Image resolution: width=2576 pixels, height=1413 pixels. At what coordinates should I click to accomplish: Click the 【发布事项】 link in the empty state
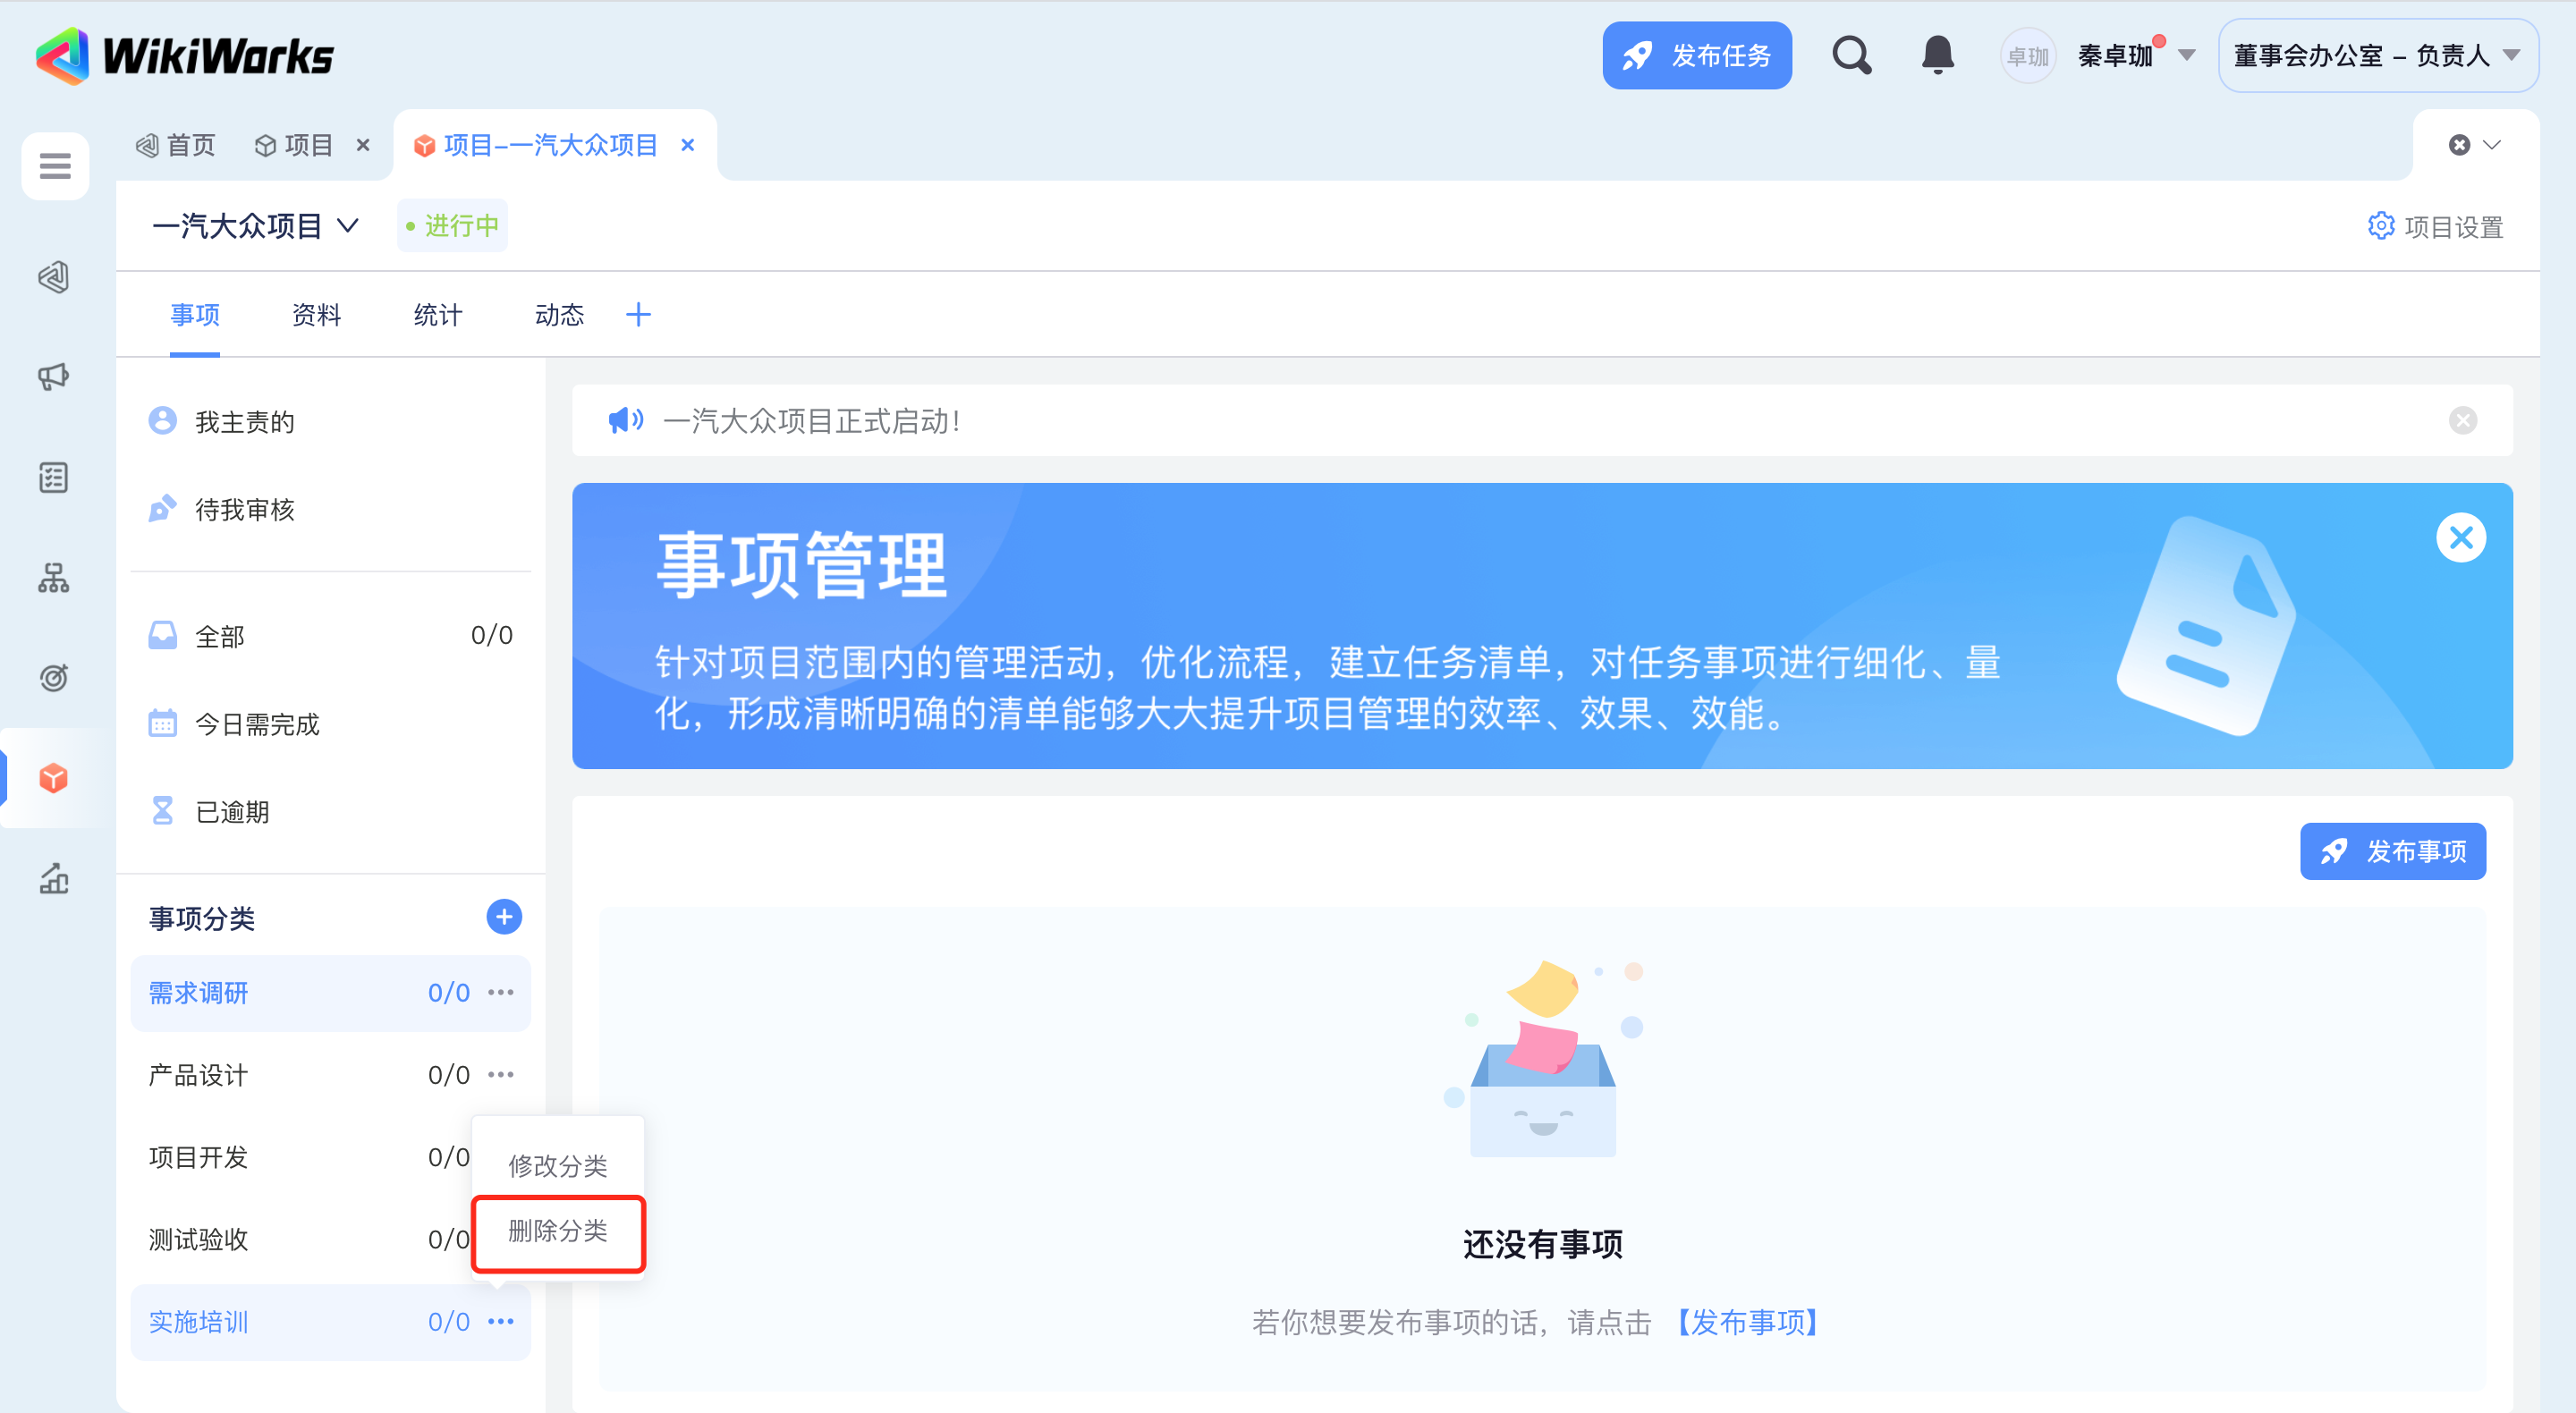(1747, 1323)
